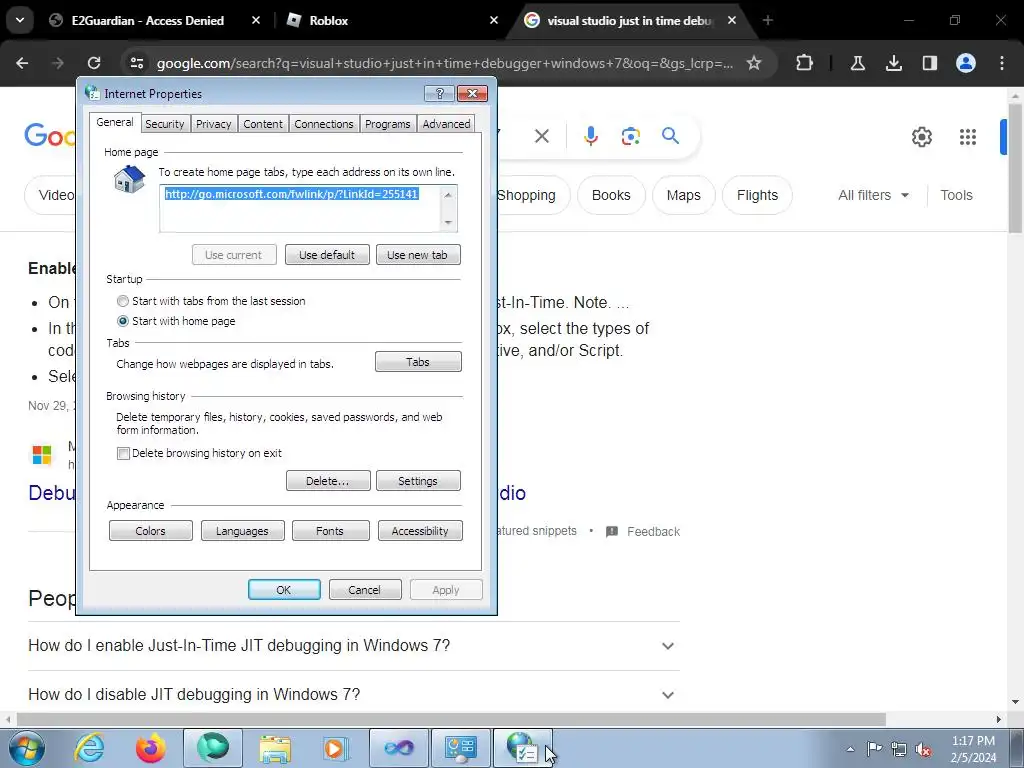This screenshot has height=768, width=1024.
Task: Open Chrome three-dot menu
Action: click(1002, 63)
